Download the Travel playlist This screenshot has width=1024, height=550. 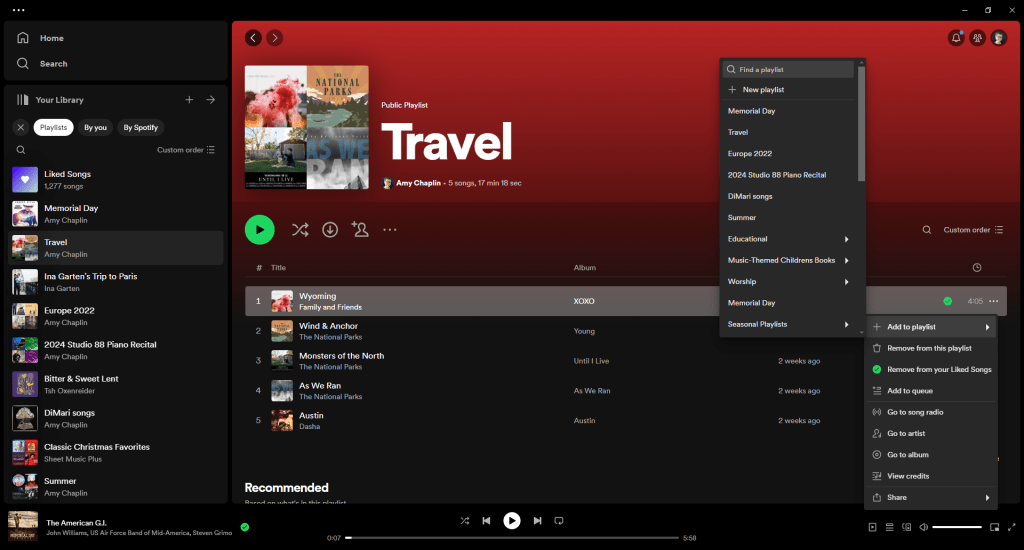(330, 230)
